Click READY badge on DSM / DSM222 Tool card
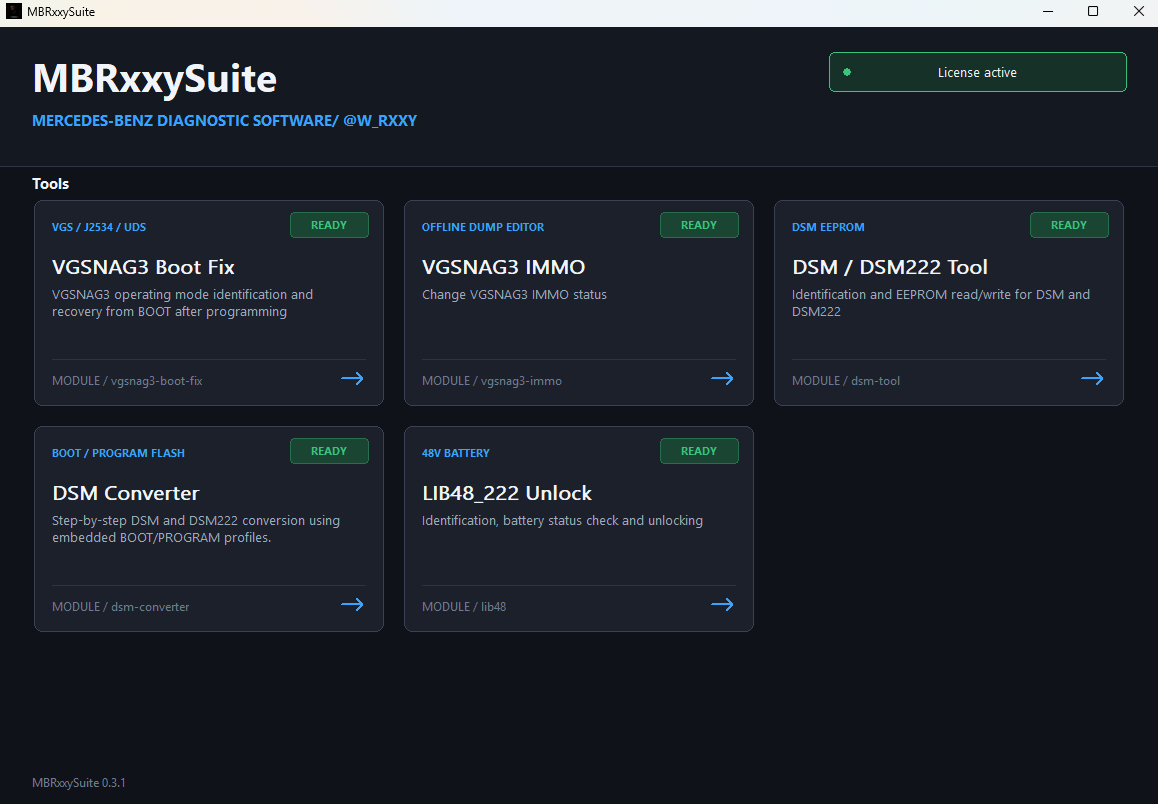The width and height of the screenshot is (1158, 804). (x=1069, y=225)
